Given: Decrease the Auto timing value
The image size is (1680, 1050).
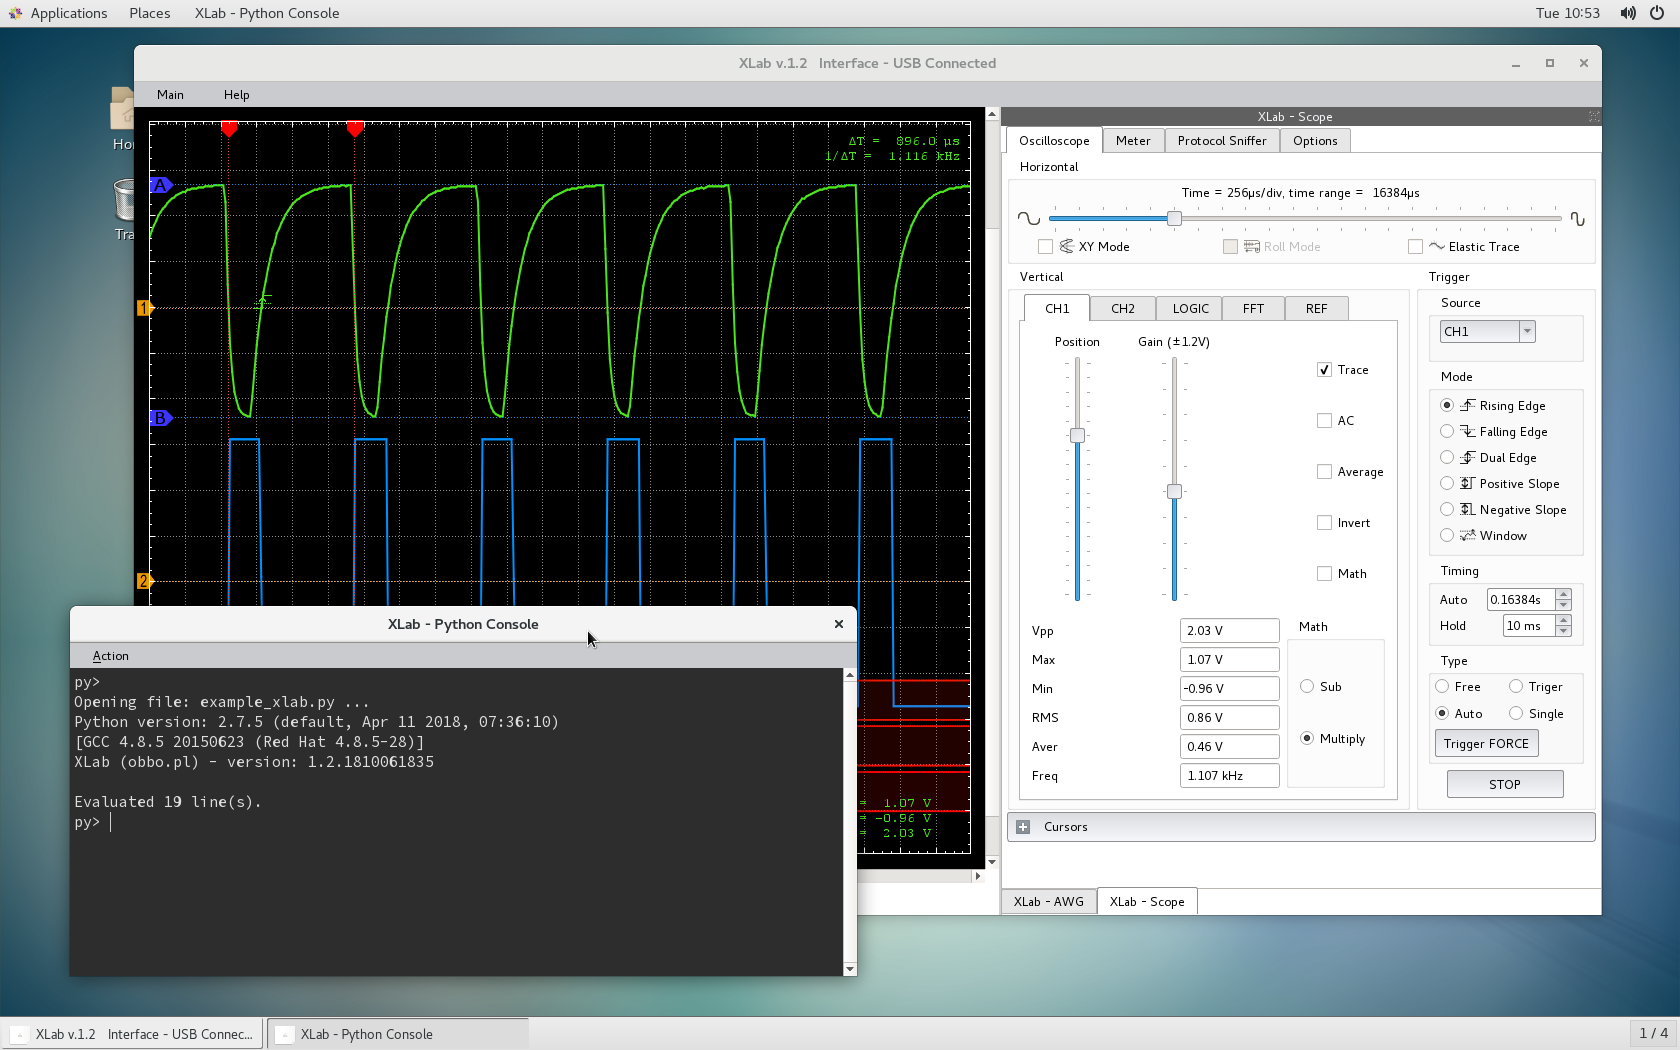Looking at the screenshot, I should (x=1564, y=605).
